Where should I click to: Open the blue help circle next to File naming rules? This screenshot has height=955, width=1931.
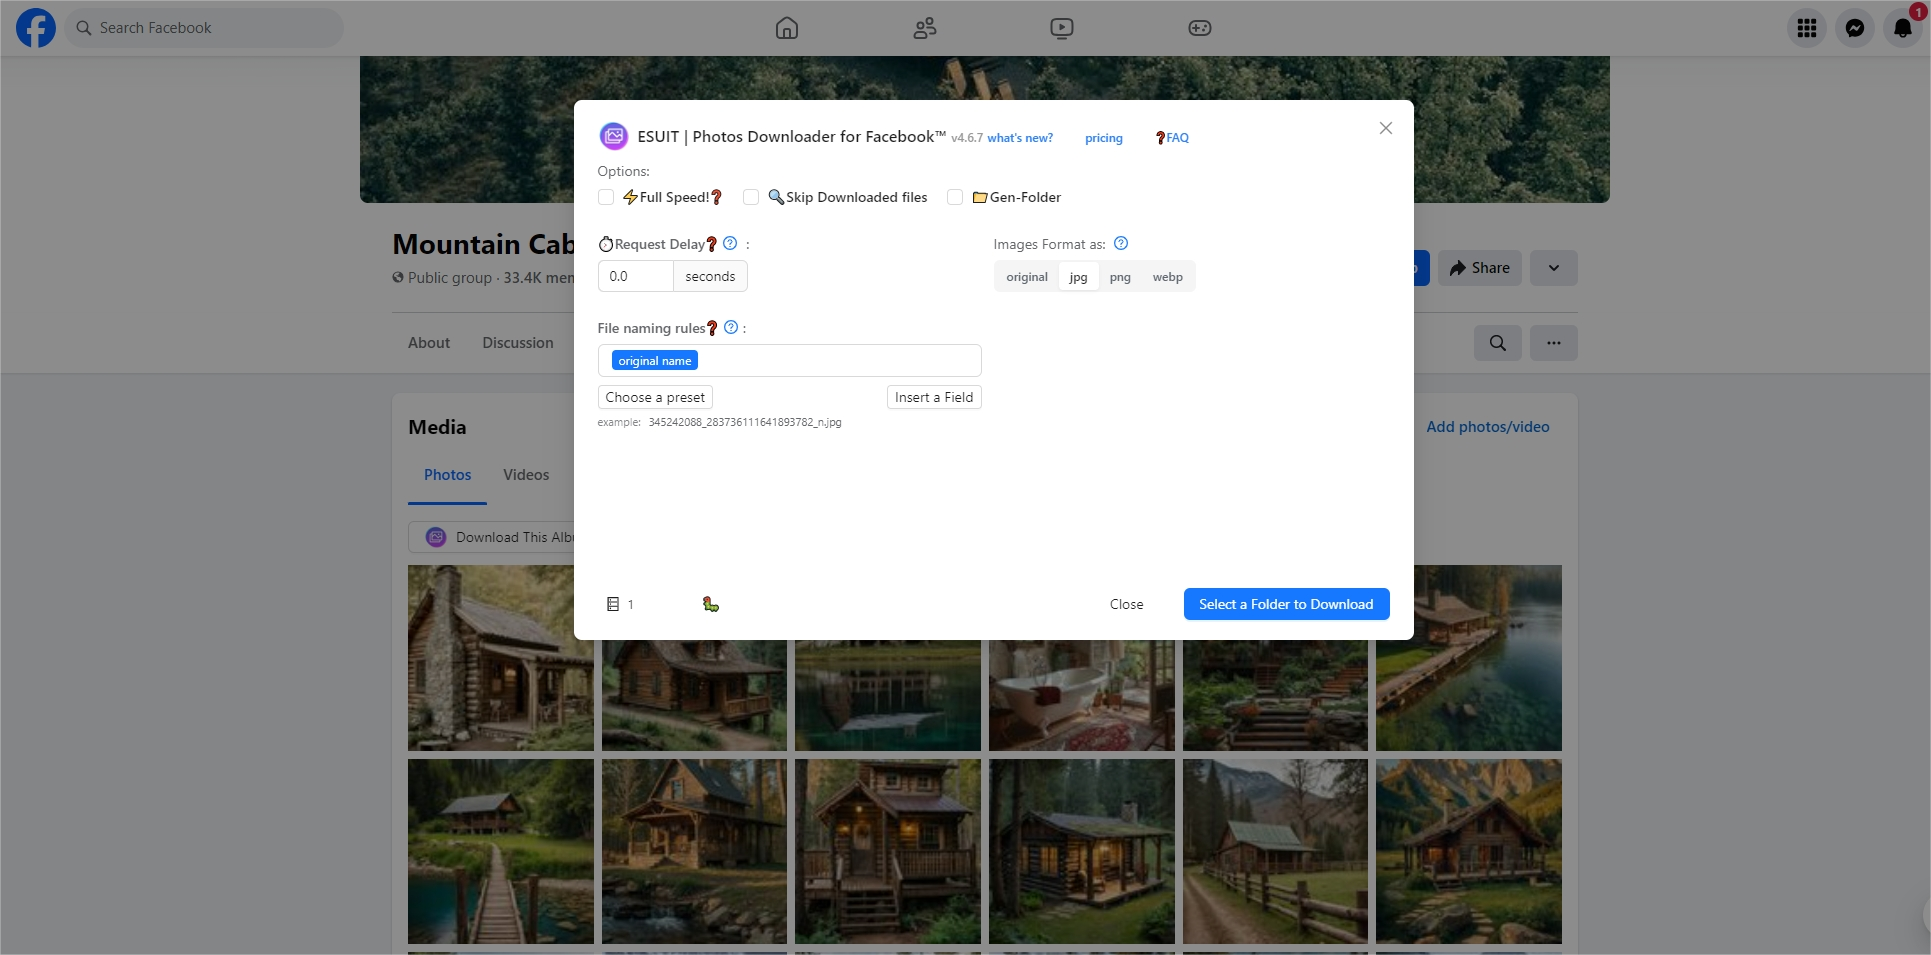pyautogui.click(x=731, y=327)
